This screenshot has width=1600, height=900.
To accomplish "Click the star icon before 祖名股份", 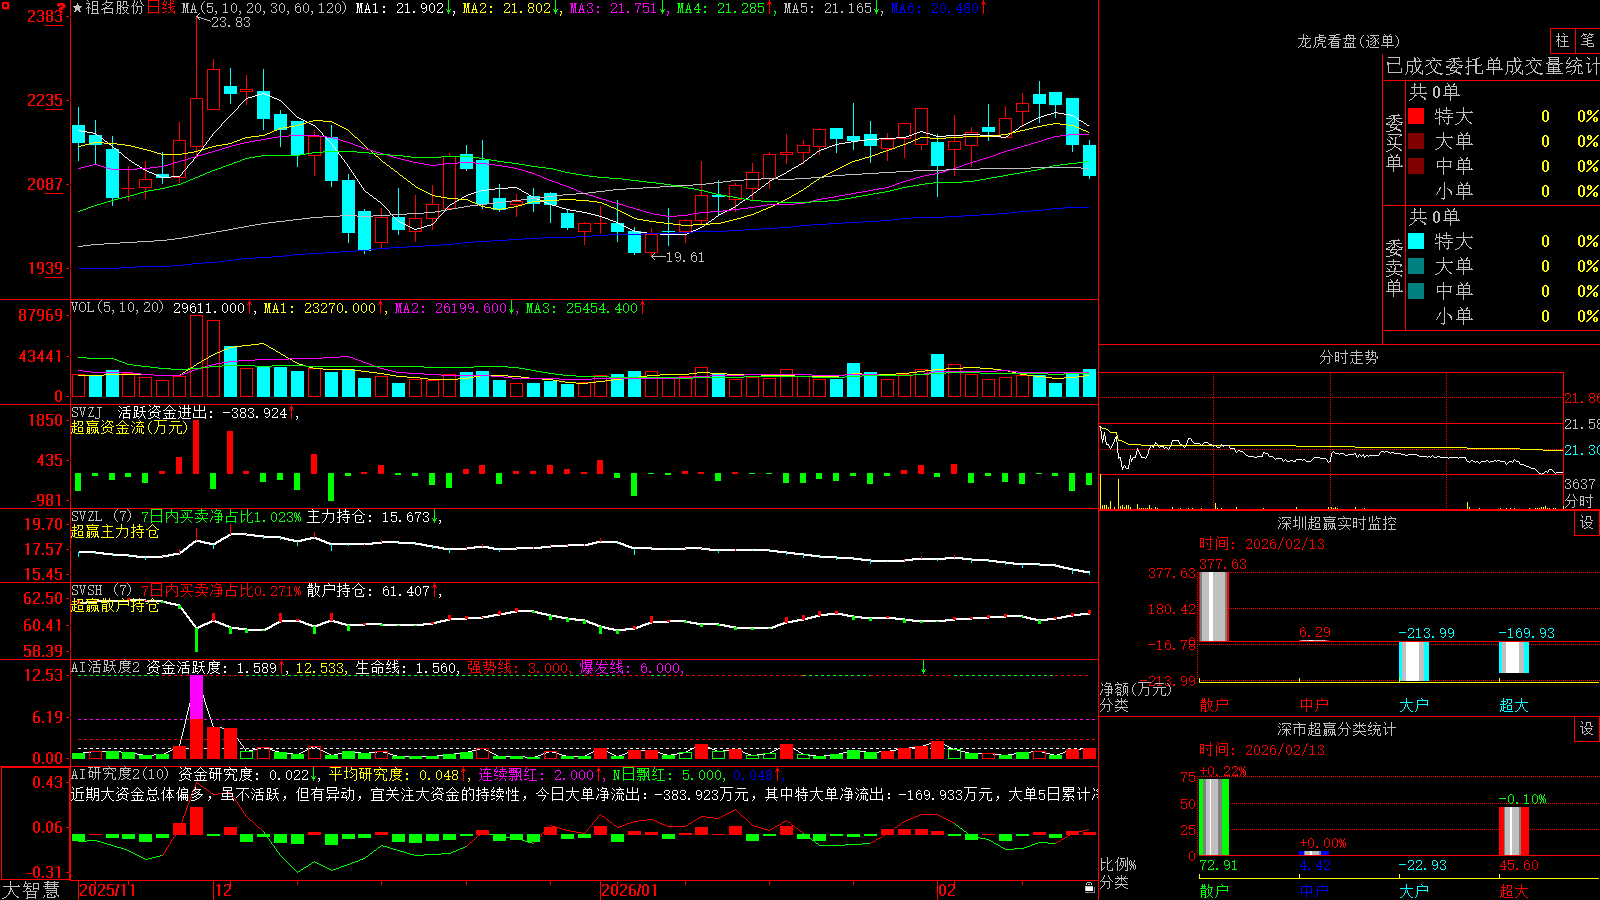I will [78, 8].
